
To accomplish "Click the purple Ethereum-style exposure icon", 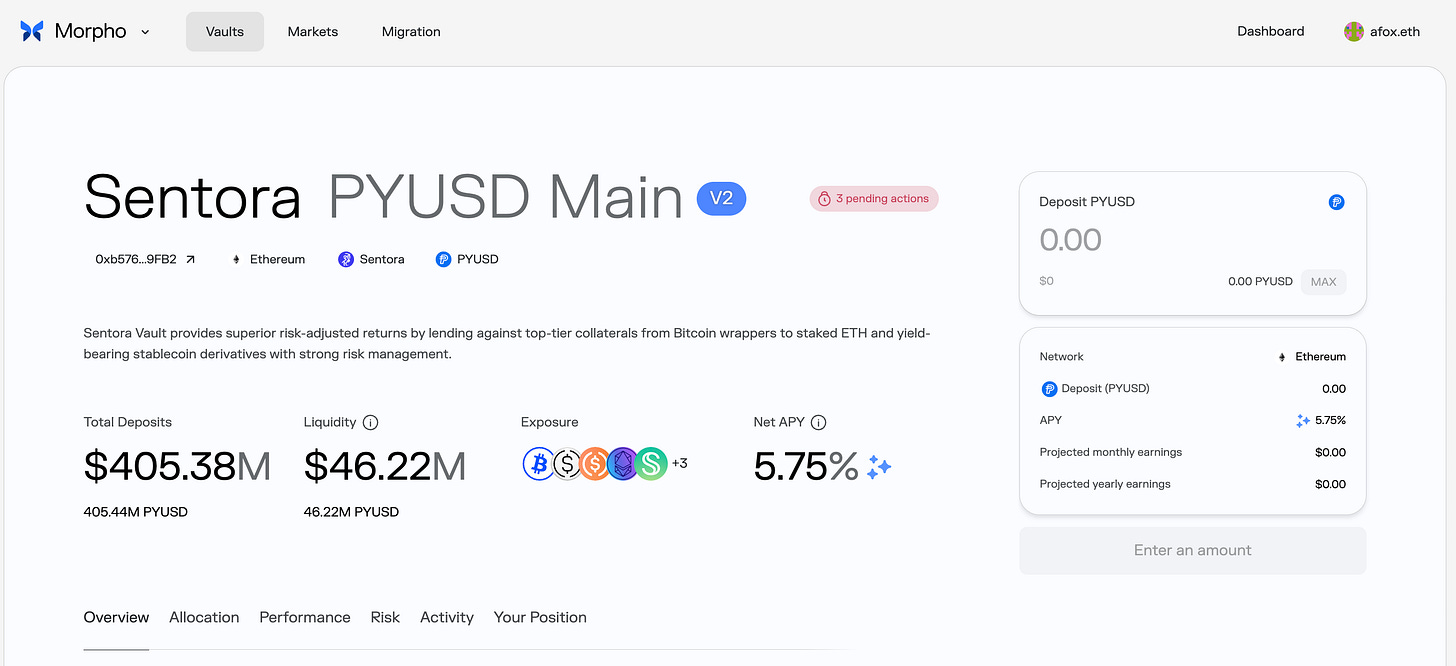I will 622,463.
